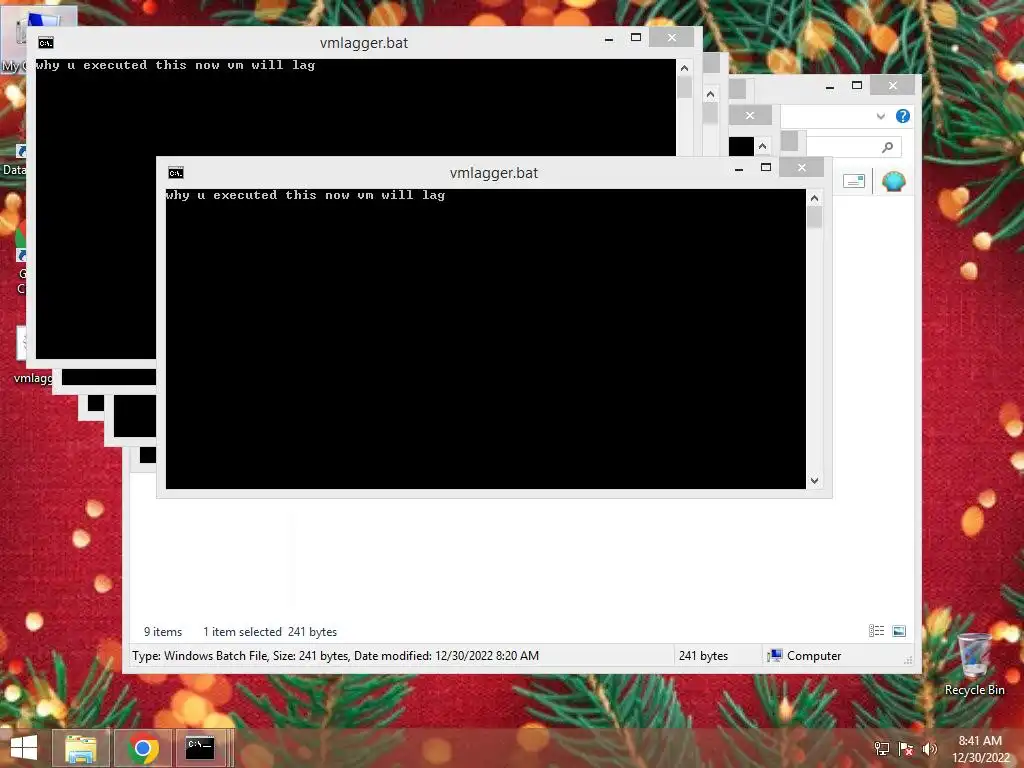Screen dimensions: 1024x768
Task: Maximize the front vmlagger.bat console window
Action: [x=765, y=168]
